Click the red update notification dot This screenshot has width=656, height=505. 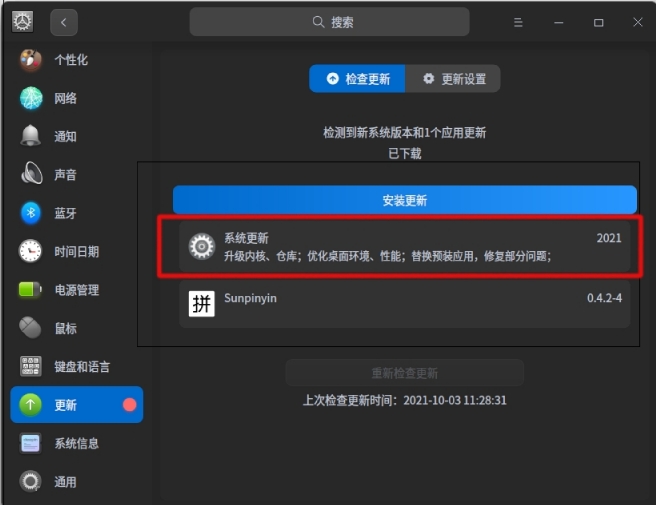tap(129, 405)
